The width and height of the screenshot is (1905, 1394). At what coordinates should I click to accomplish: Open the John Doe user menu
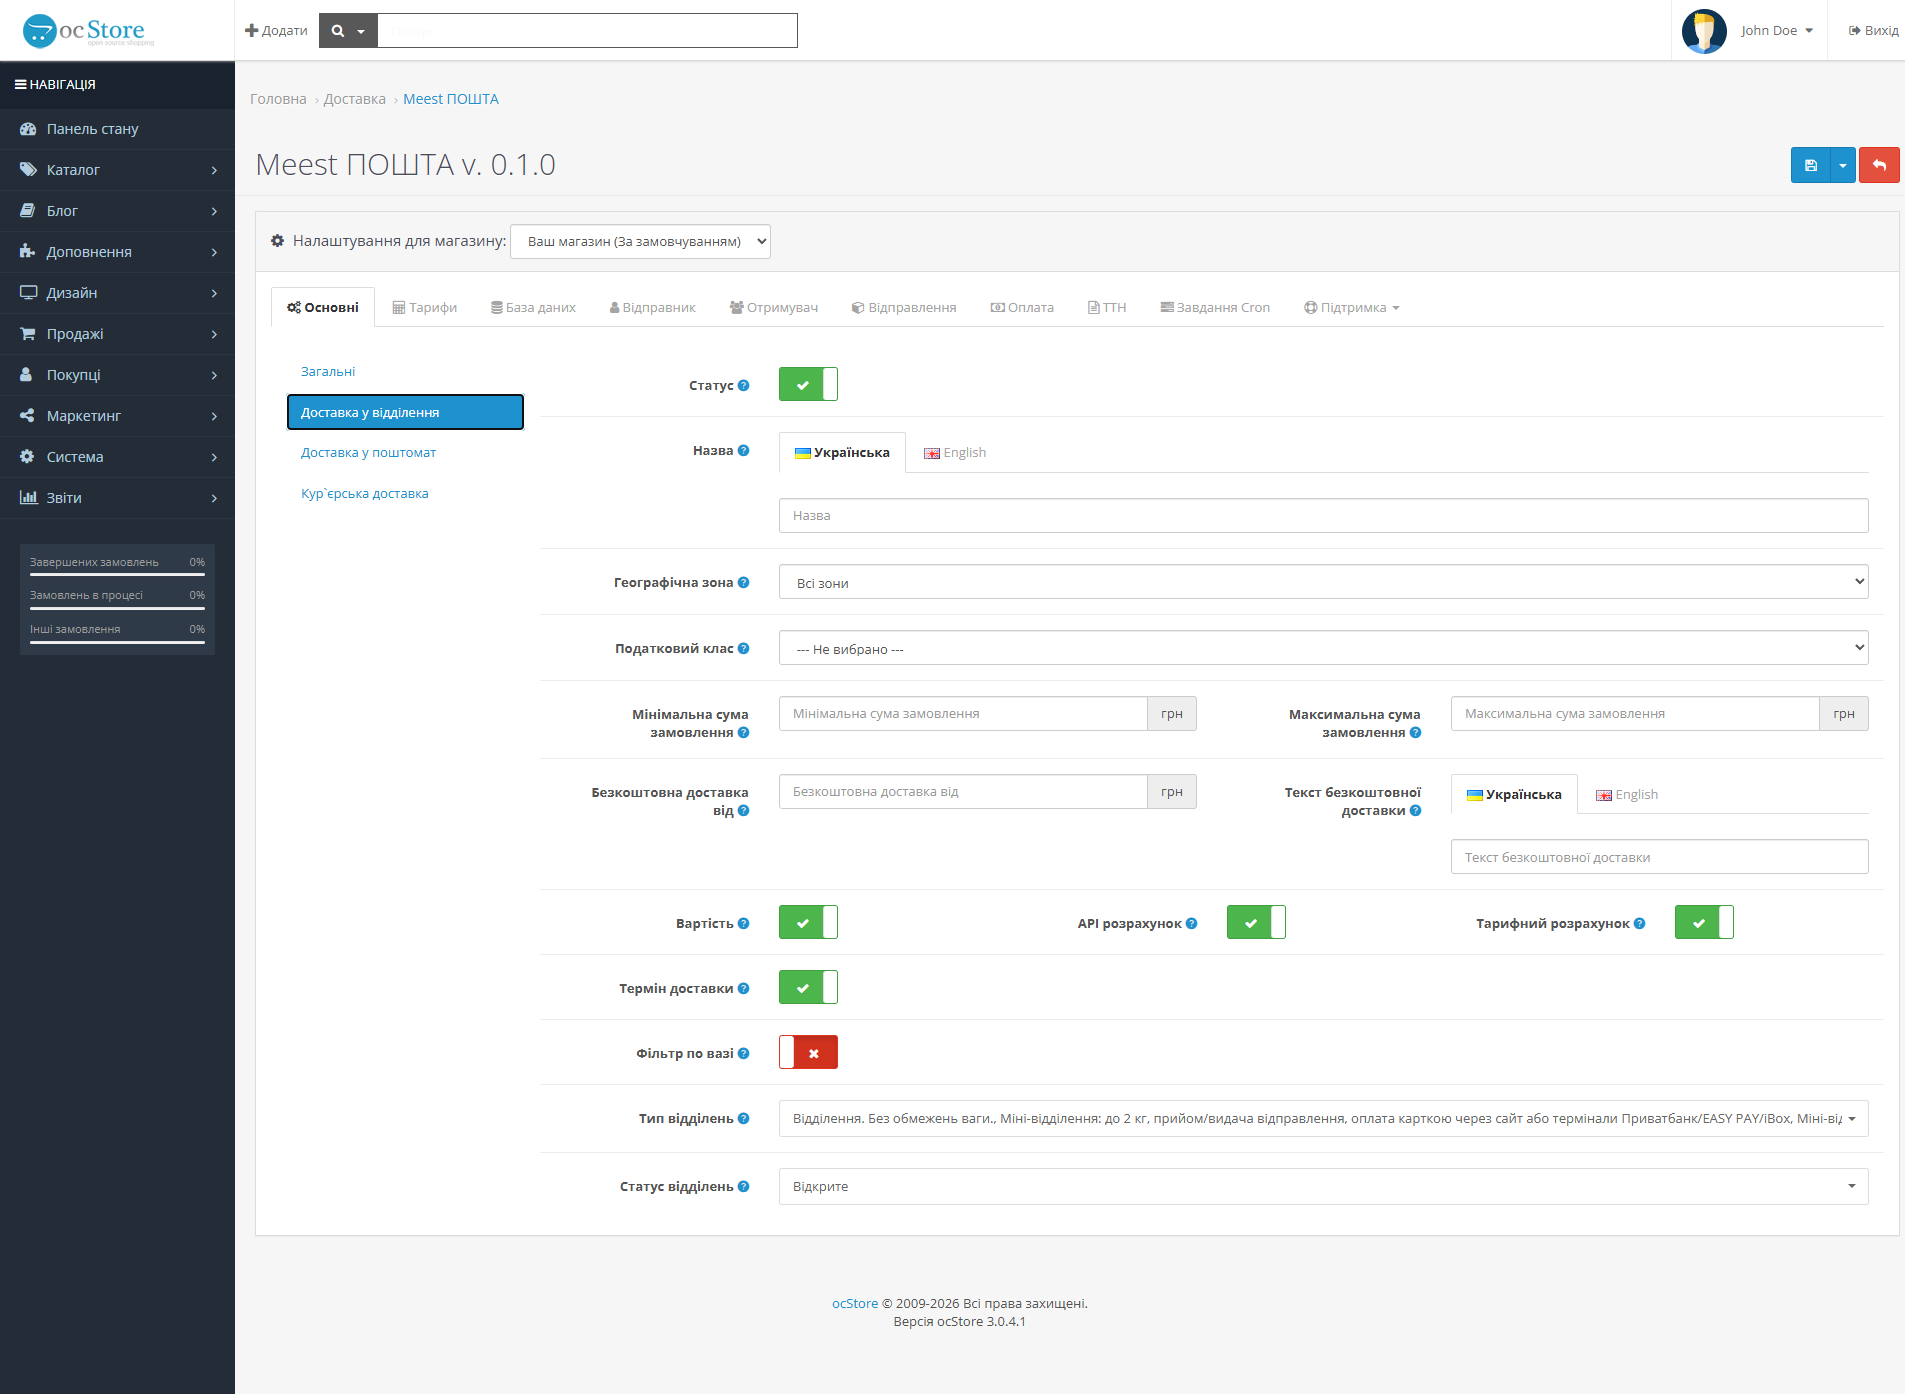coord(1777,31)
